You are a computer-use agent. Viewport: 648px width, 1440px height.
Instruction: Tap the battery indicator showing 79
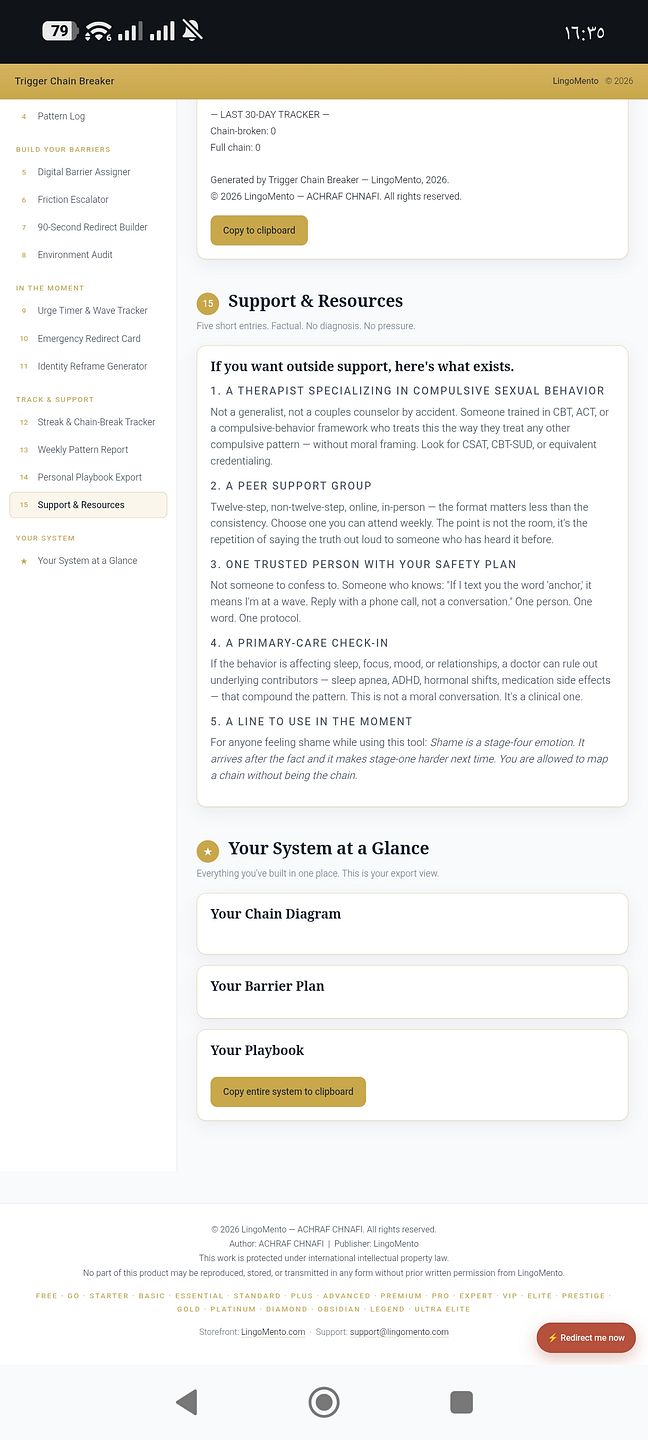[x=60, y=31]
